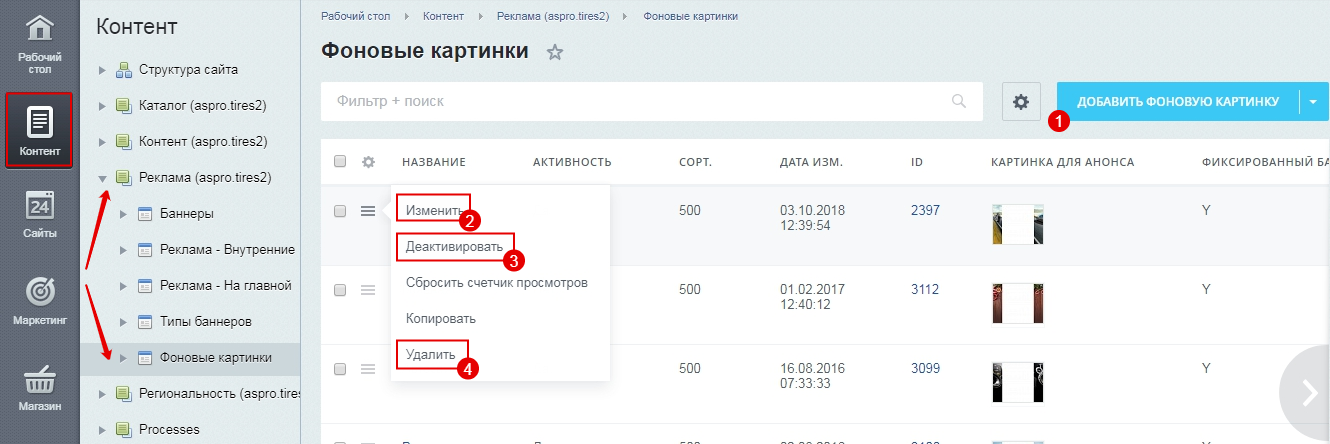Check the row with ID 3099
This screenshot has height=444, width=1330.
click(x=340, y=369)
